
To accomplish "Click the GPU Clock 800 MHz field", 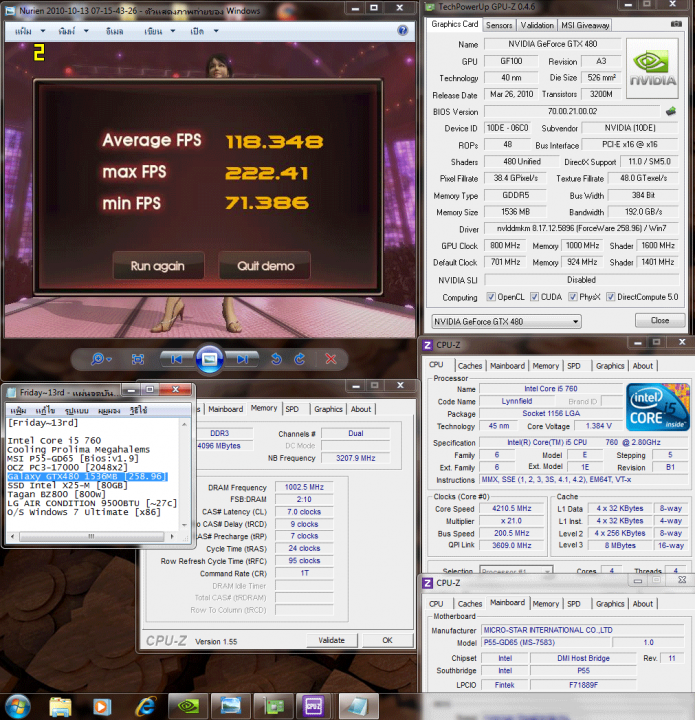I will (505, 246).
